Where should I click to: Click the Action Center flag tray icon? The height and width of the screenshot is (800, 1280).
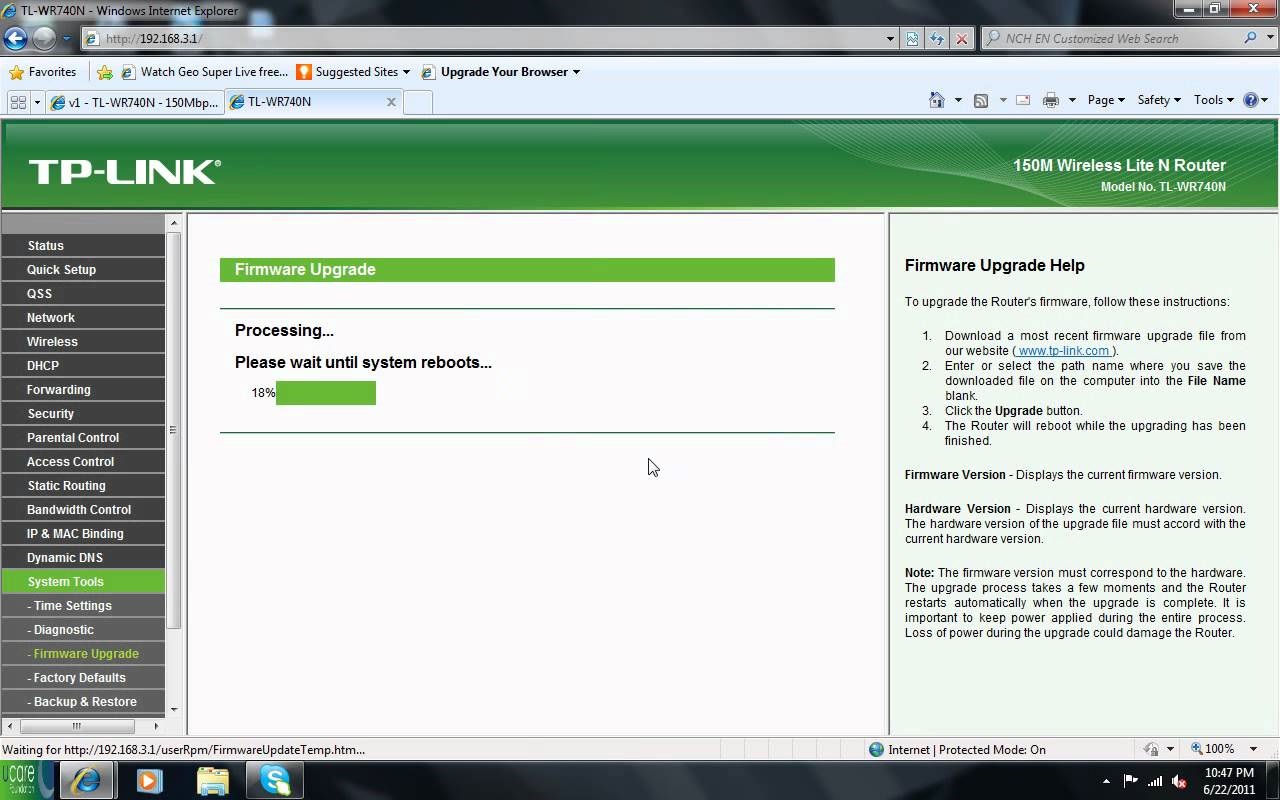pyautogui.click(x=1131, y=781)
